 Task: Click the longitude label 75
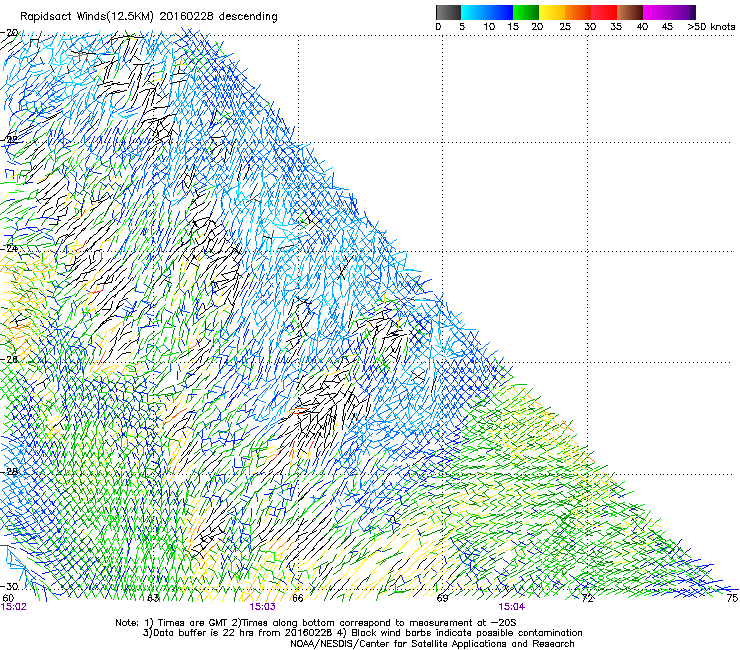tap(732, 598)
